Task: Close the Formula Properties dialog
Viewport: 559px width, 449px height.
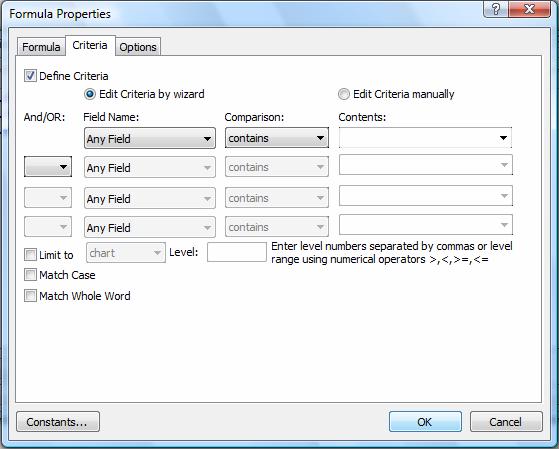Action: click(529, 9)
